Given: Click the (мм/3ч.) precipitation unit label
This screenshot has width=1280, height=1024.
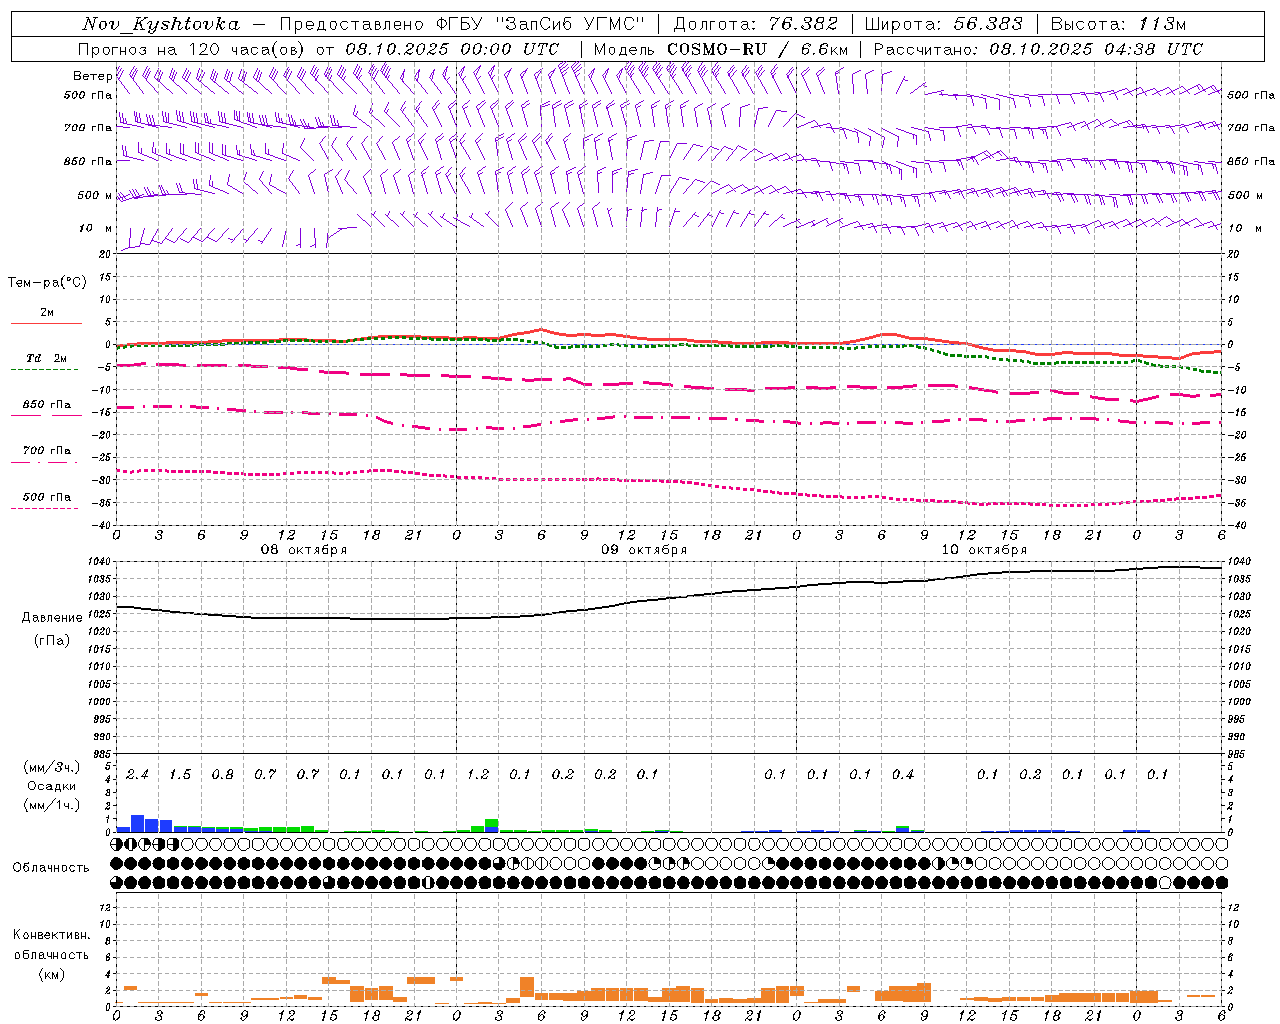Looking at the screenshot, I should tap(51, 767).
